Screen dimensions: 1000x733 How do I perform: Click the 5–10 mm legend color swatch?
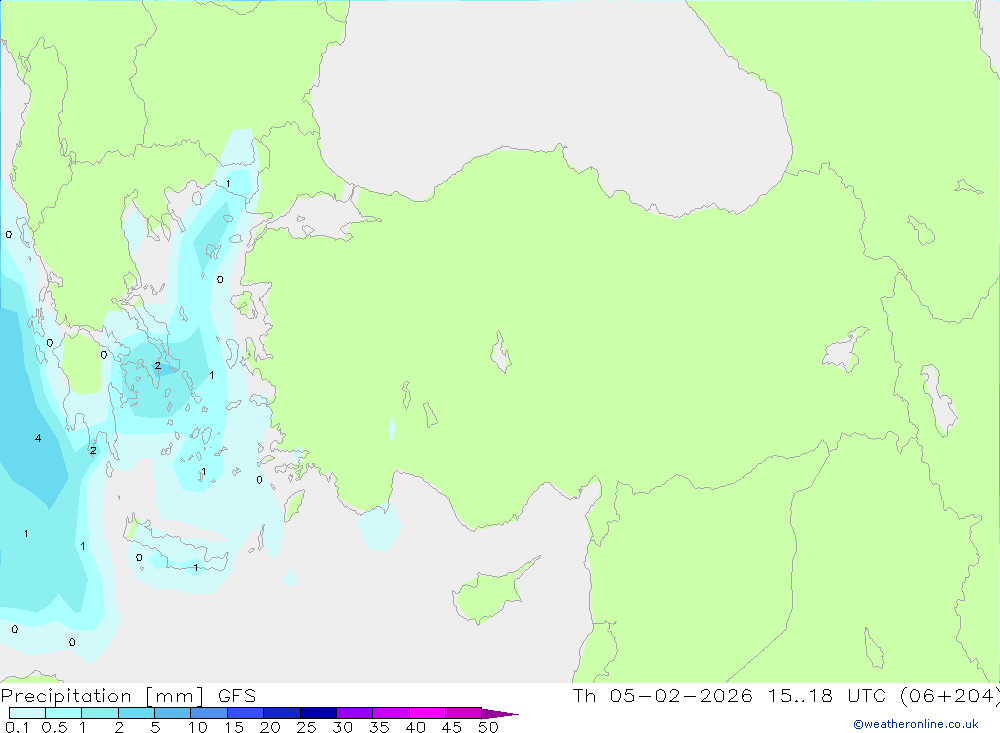(x=172, y=713)
